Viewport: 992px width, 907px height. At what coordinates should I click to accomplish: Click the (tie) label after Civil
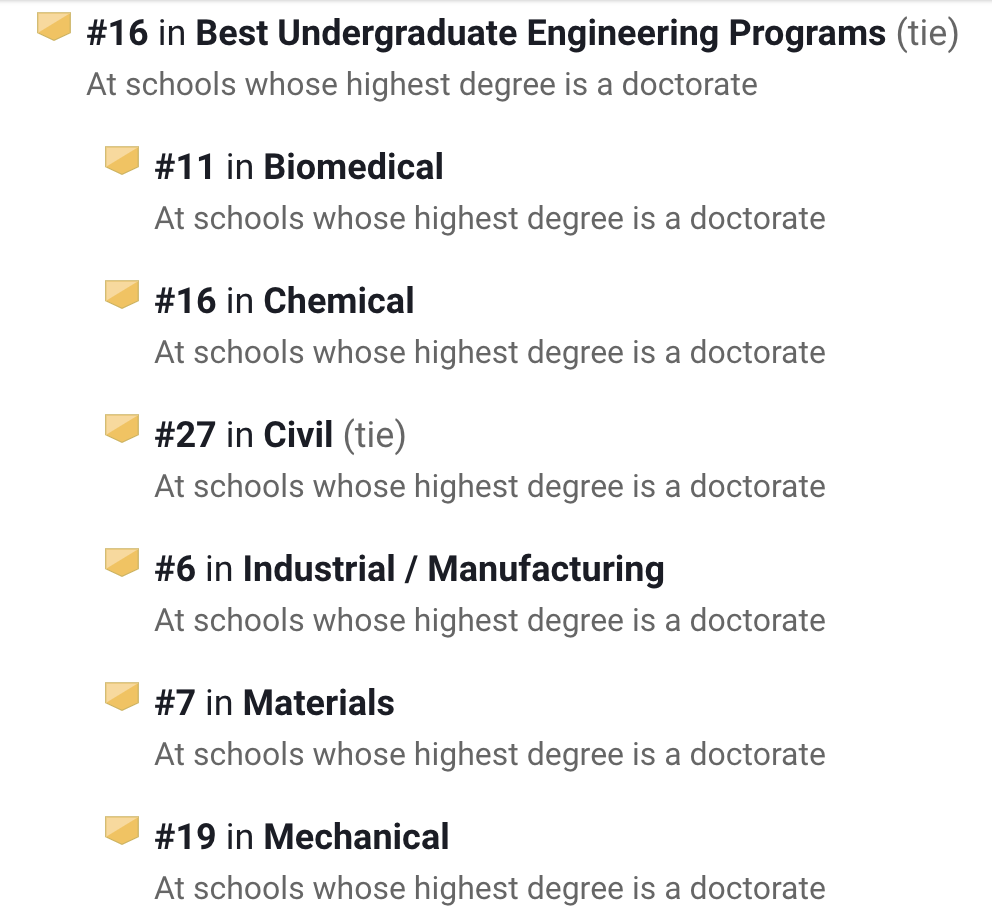[x=374, y=435]
